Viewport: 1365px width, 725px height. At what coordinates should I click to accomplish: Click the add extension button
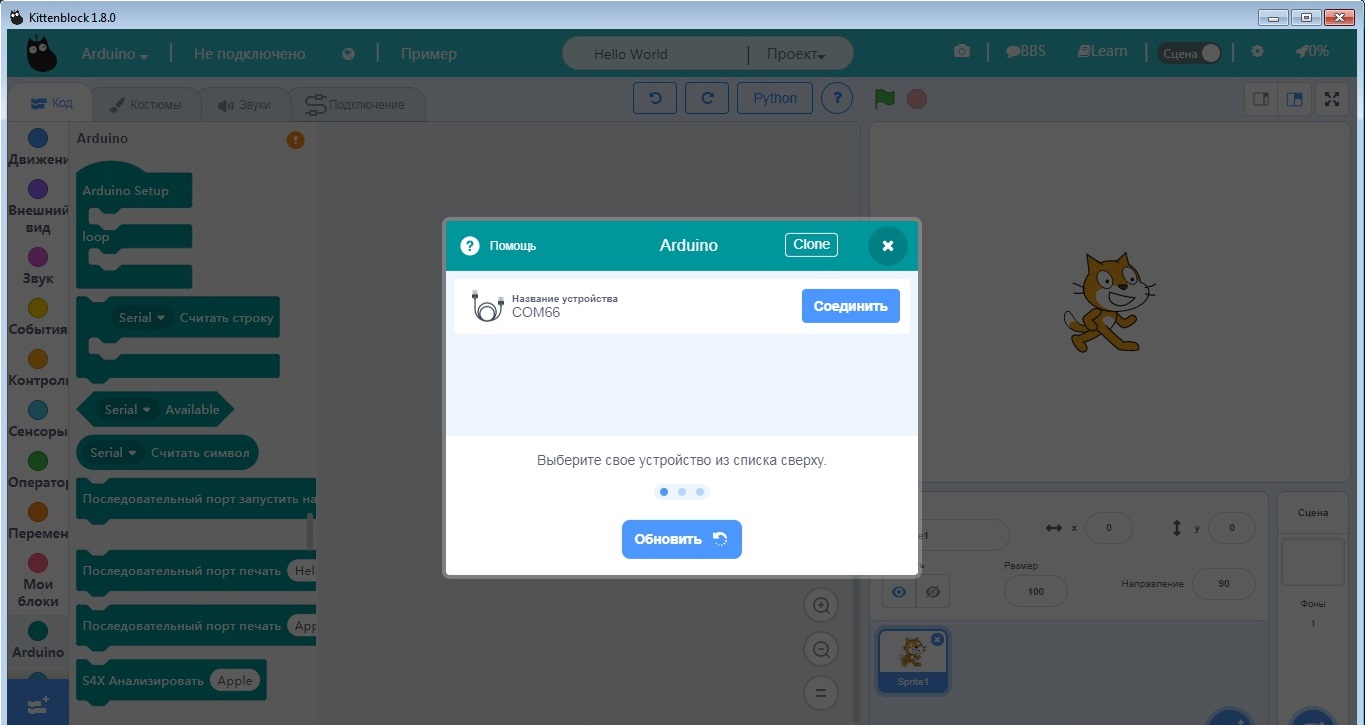pyautogui.click(x=38, y=703)
